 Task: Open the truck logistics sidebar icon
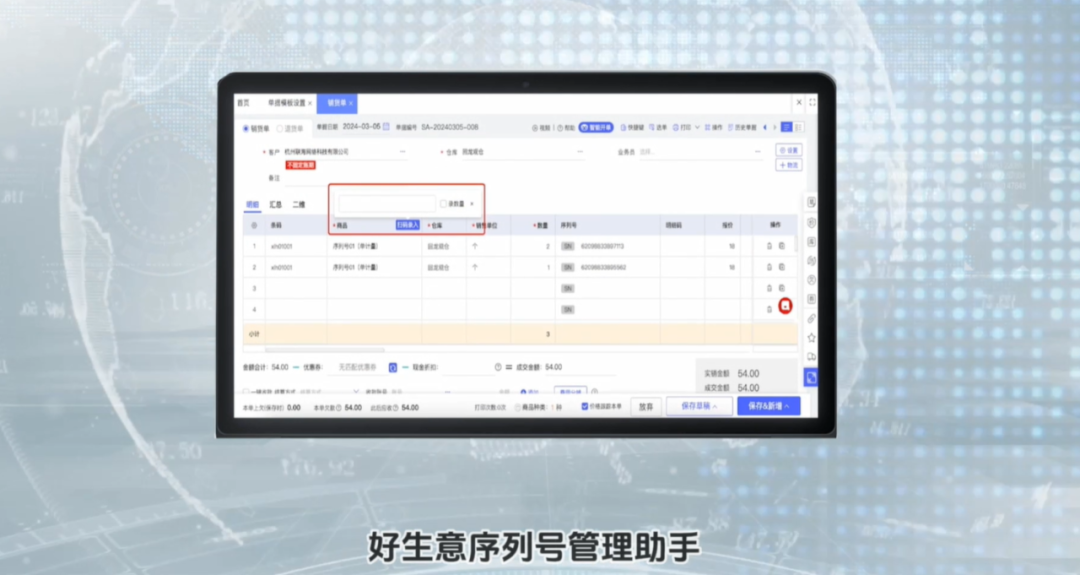click(811, 357)
